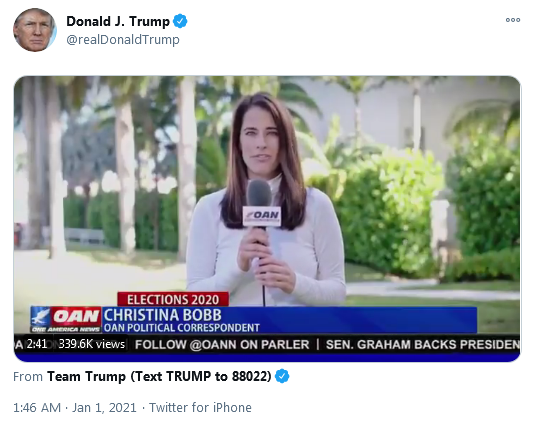Click the CHRISTINA BOBB name caption
The image size is (535, 428).
[162, 315]
